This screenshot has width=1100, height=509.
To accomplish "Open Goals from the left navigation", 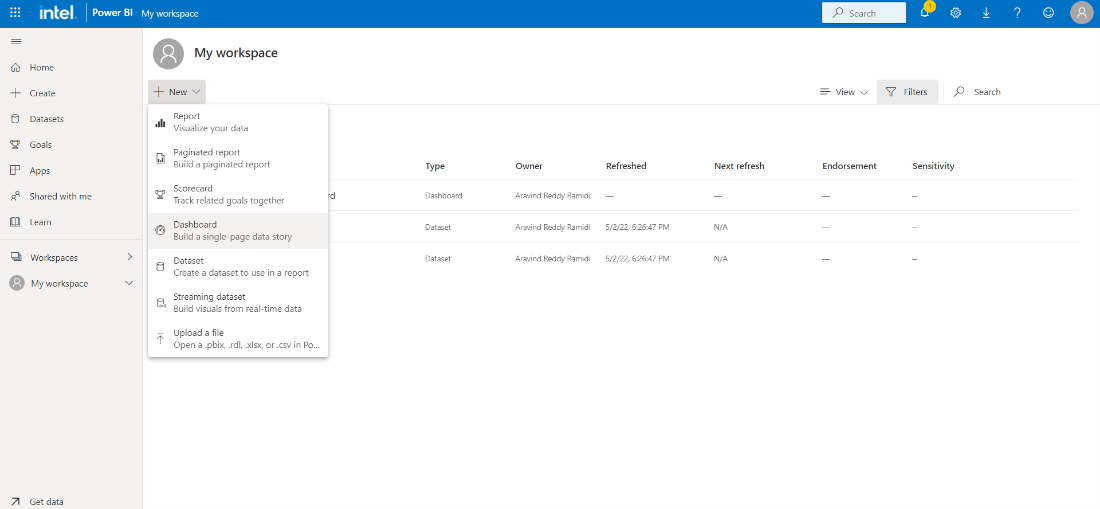I will 40,145.
